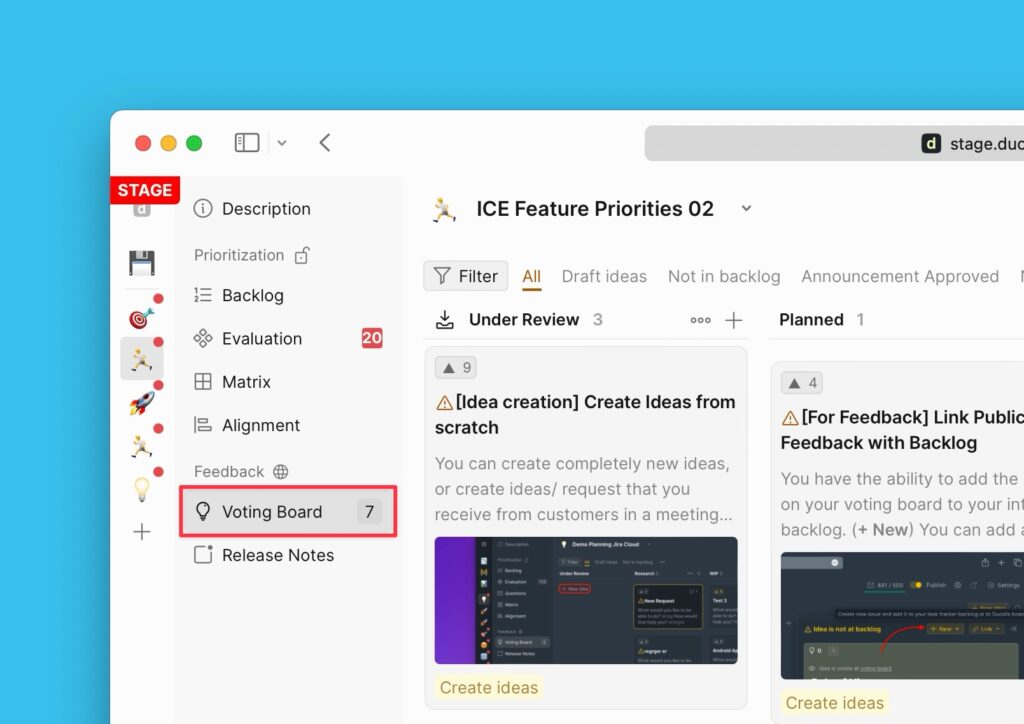Screen dimensions: 1024x724
Task: Upvote the Link Public Feedback card
Action: 801,383
